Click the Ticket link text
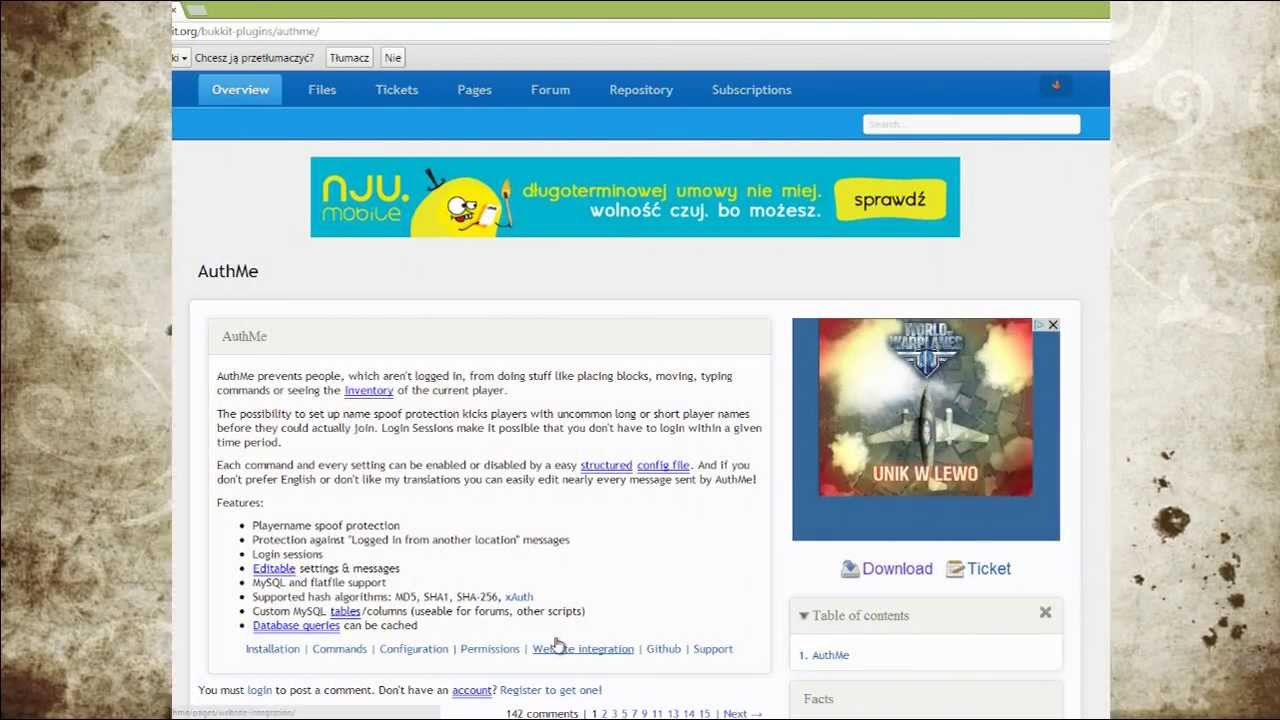The image size is (1280, 720). (x=989, y=569)
